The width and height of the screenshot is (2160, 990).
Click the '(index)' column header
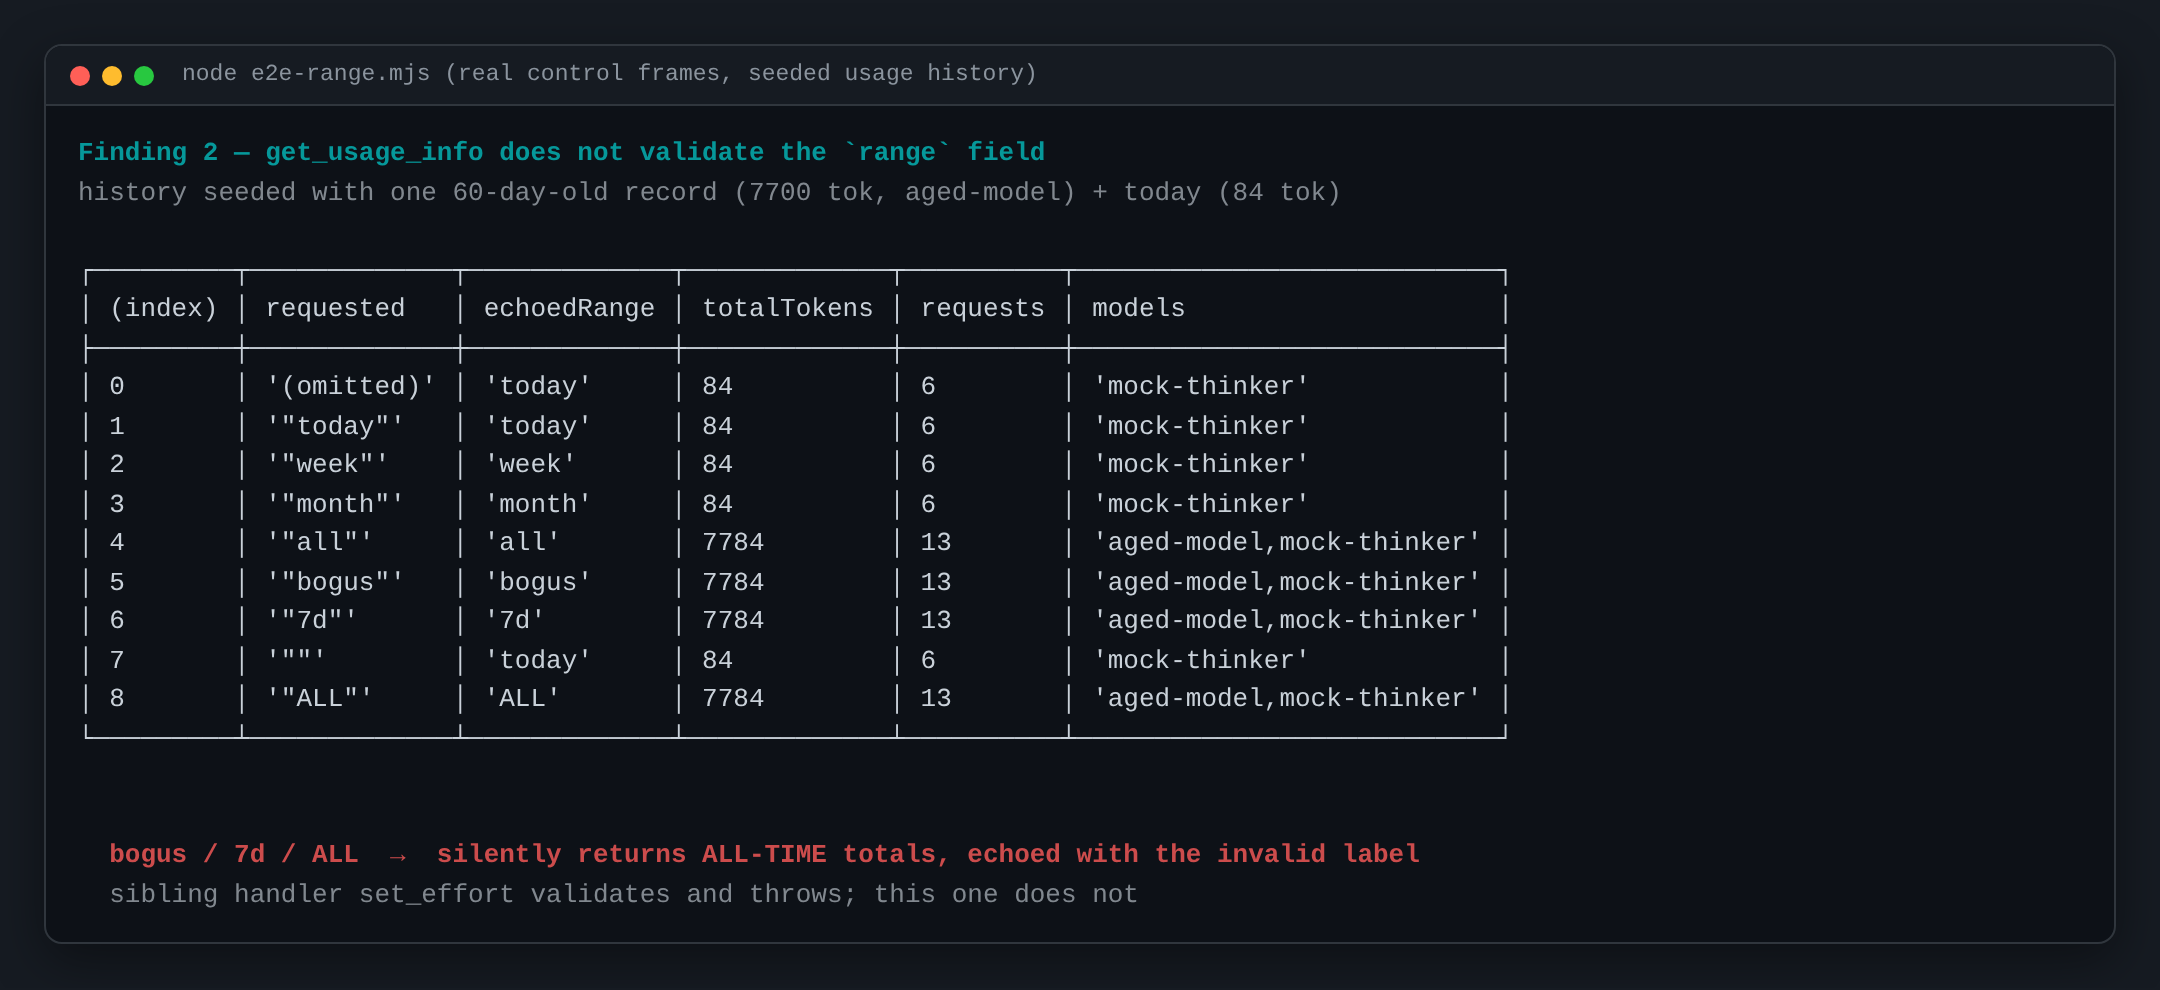coord(164,308)
